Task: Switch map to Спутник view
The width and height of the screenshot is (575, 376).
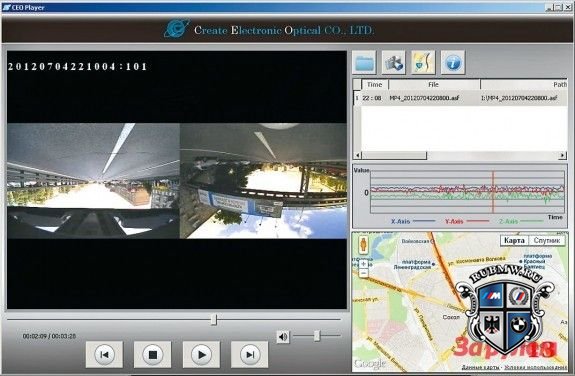Action: [546, 240]
